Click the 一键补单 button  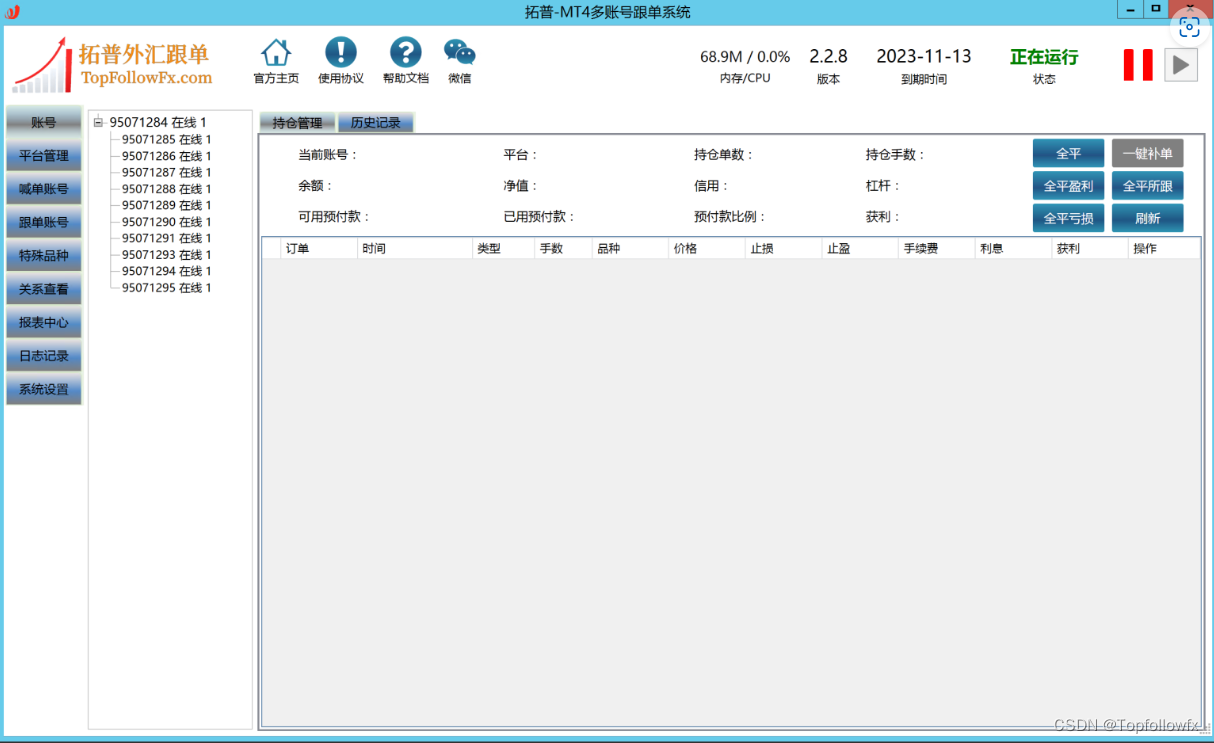[1148, 153]
